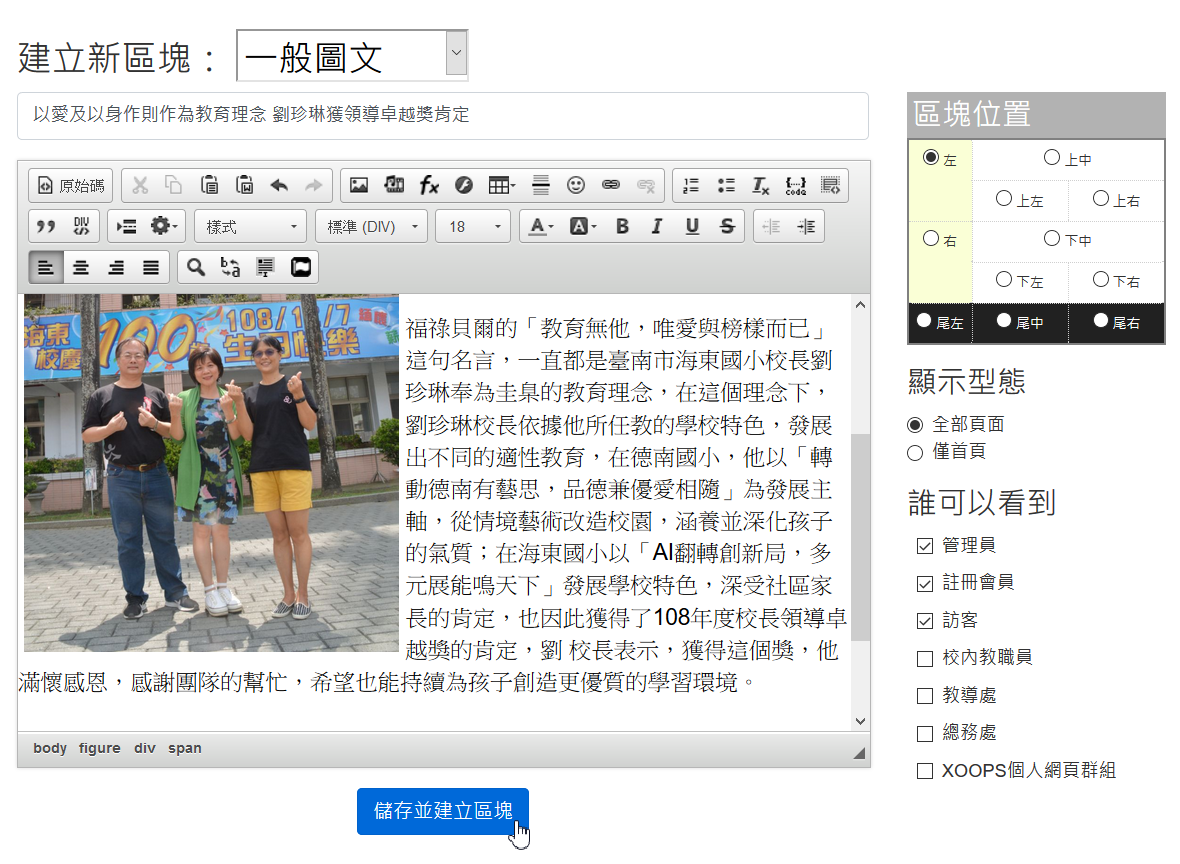1180x864 pixels.
Task: Insert a smiley emoticon
Action: click(575, 185)
